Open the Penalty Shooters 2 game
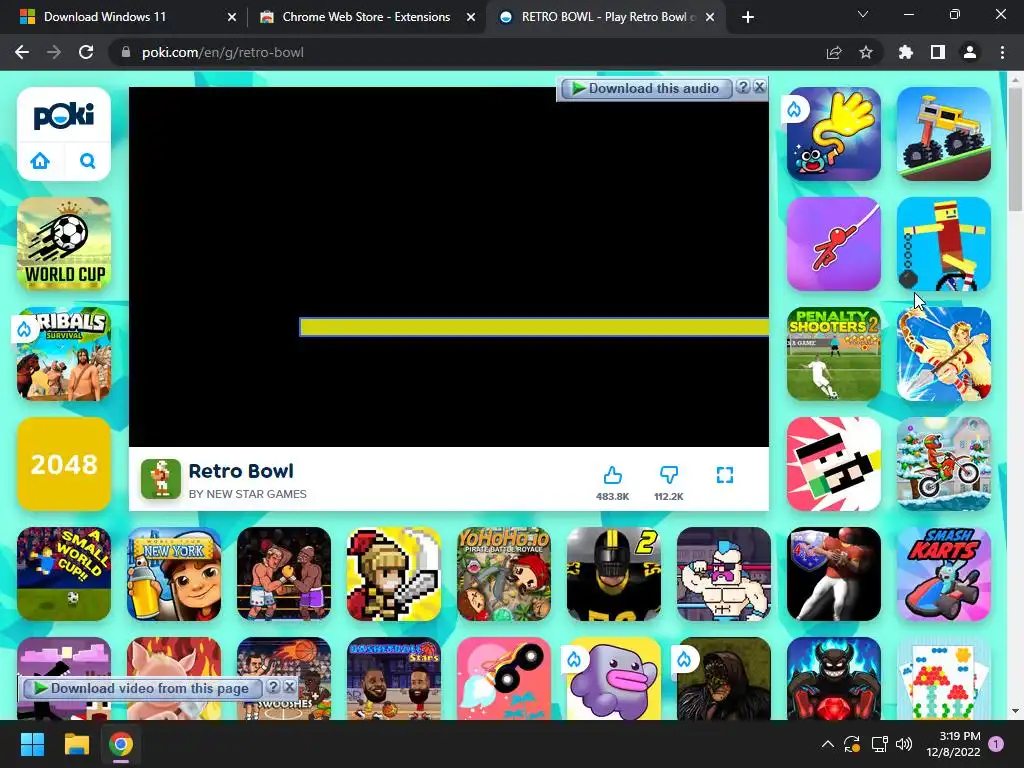This screenshot has height=768, width=1024. click(834, 354)
